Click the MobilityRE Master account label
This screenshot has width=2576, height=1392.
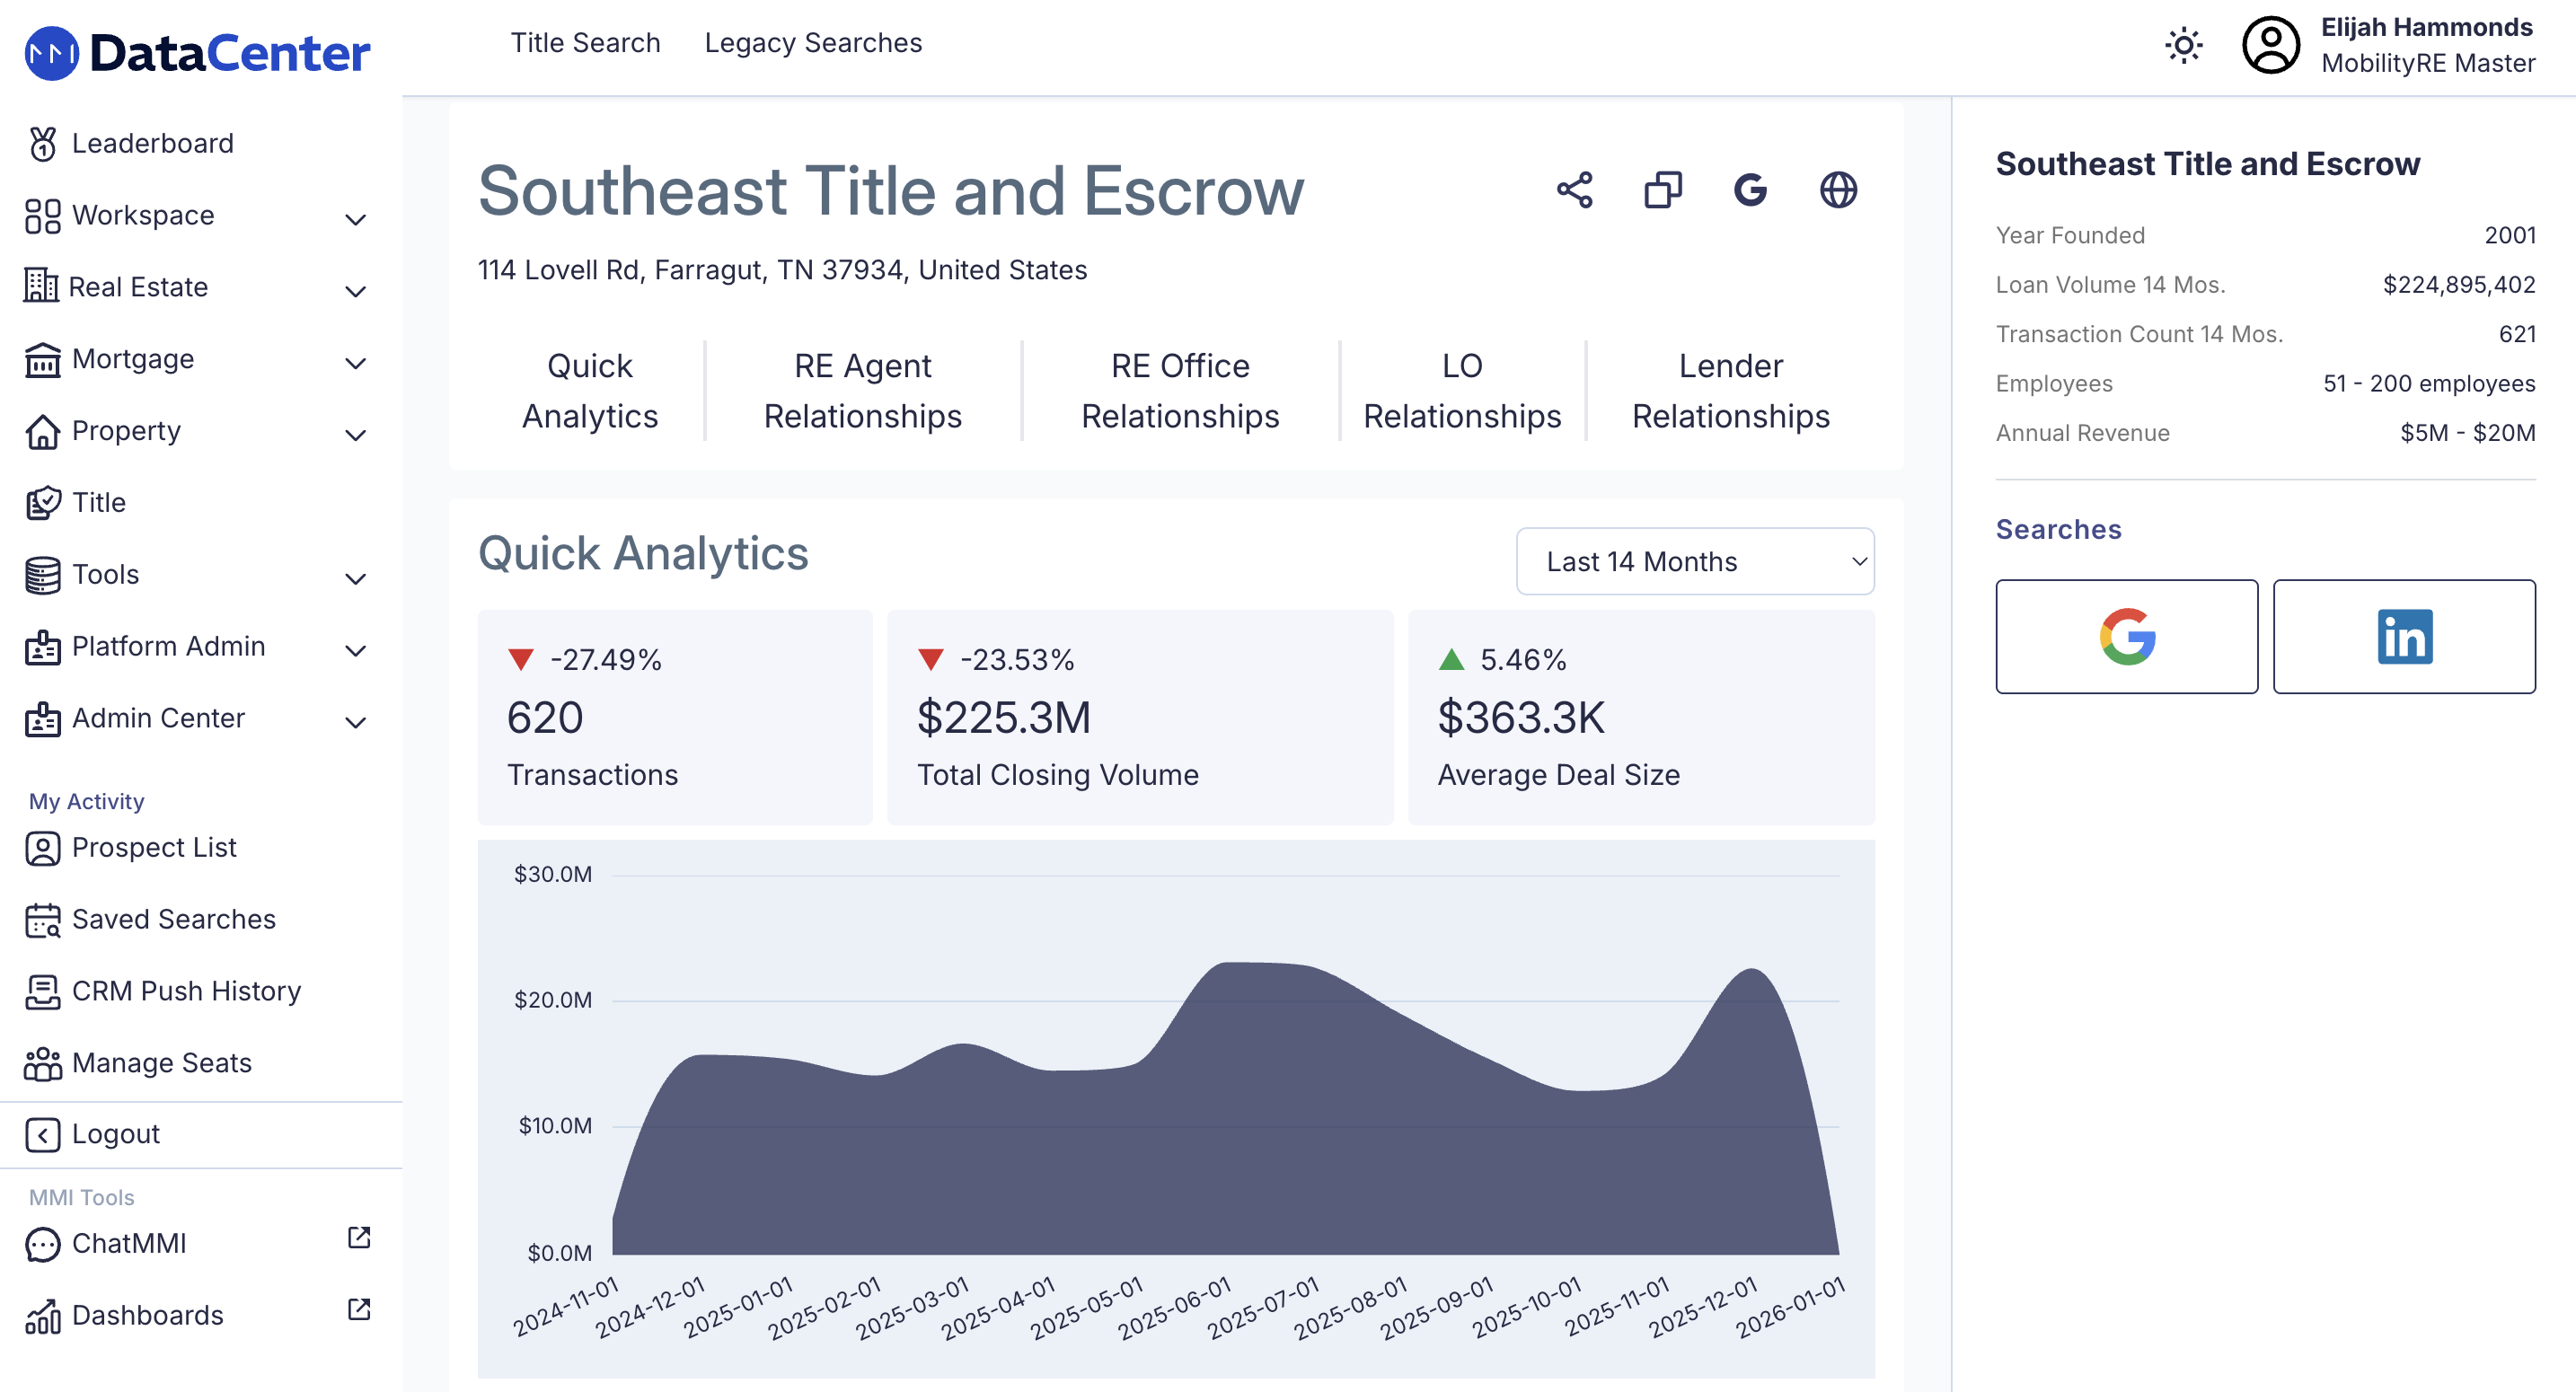tap(2428, 63)
